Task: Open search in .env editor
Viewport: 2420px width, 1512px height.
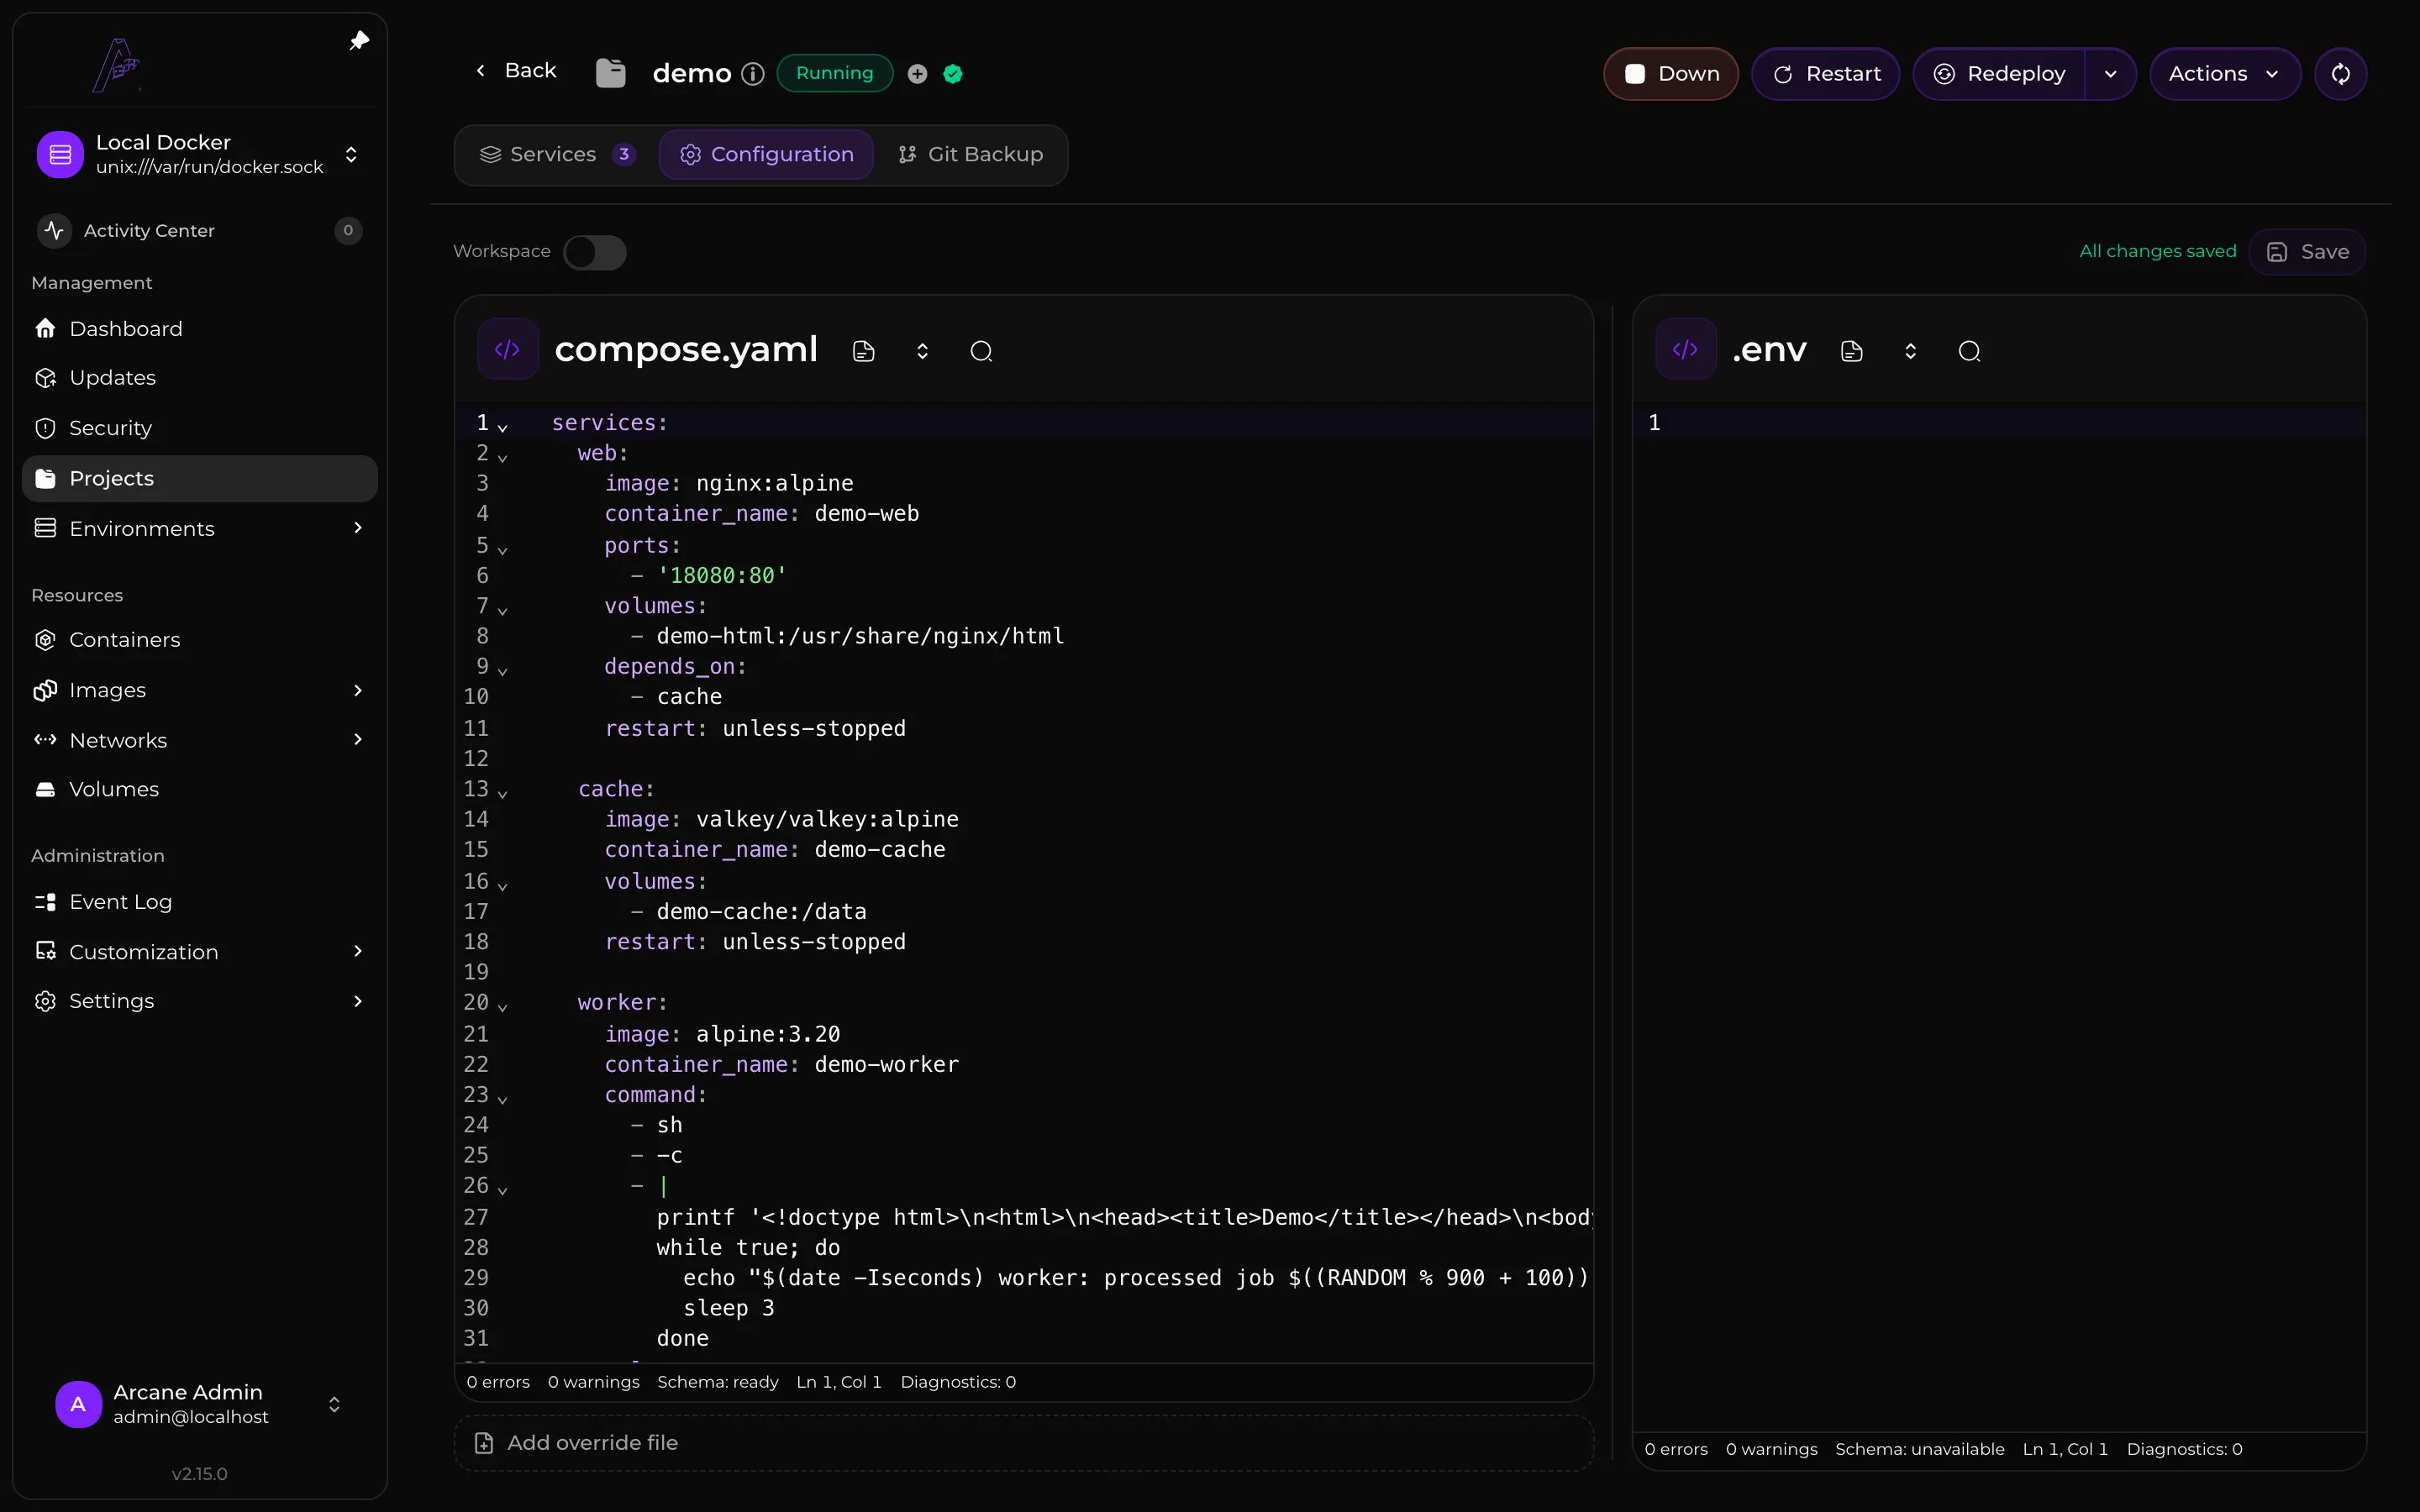Action: pyautogui.click(x=1970, y=351)
